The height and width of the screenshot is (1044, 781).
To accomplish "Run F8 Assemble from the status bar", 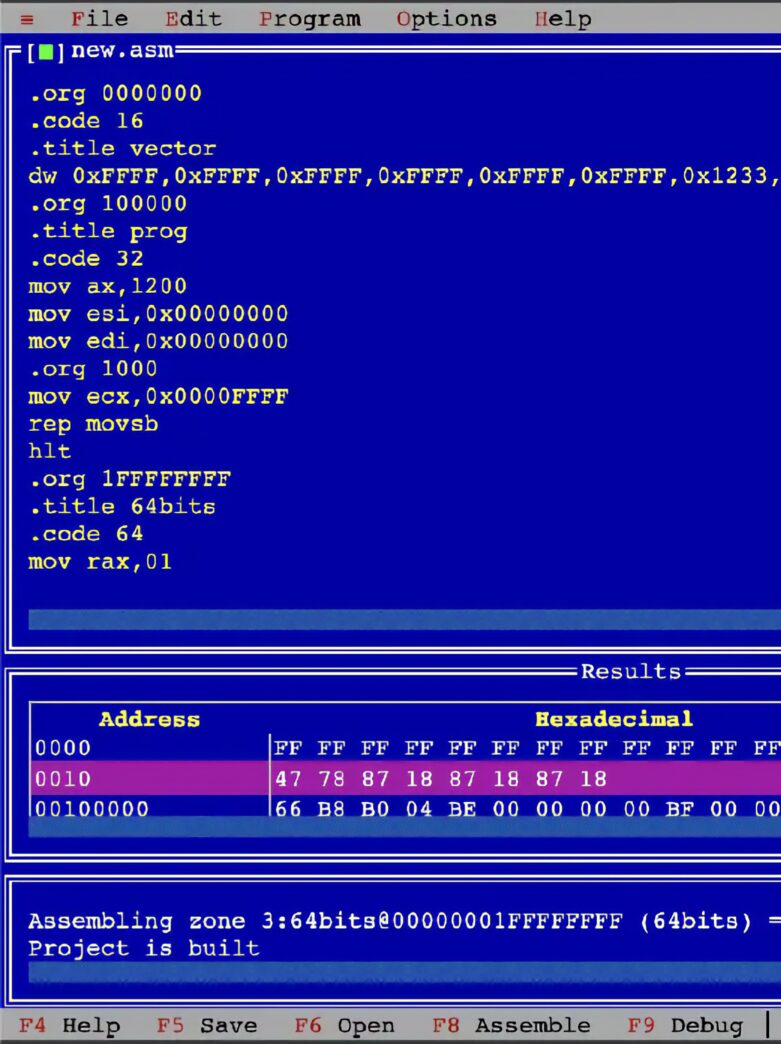I will pos(511,1025).
